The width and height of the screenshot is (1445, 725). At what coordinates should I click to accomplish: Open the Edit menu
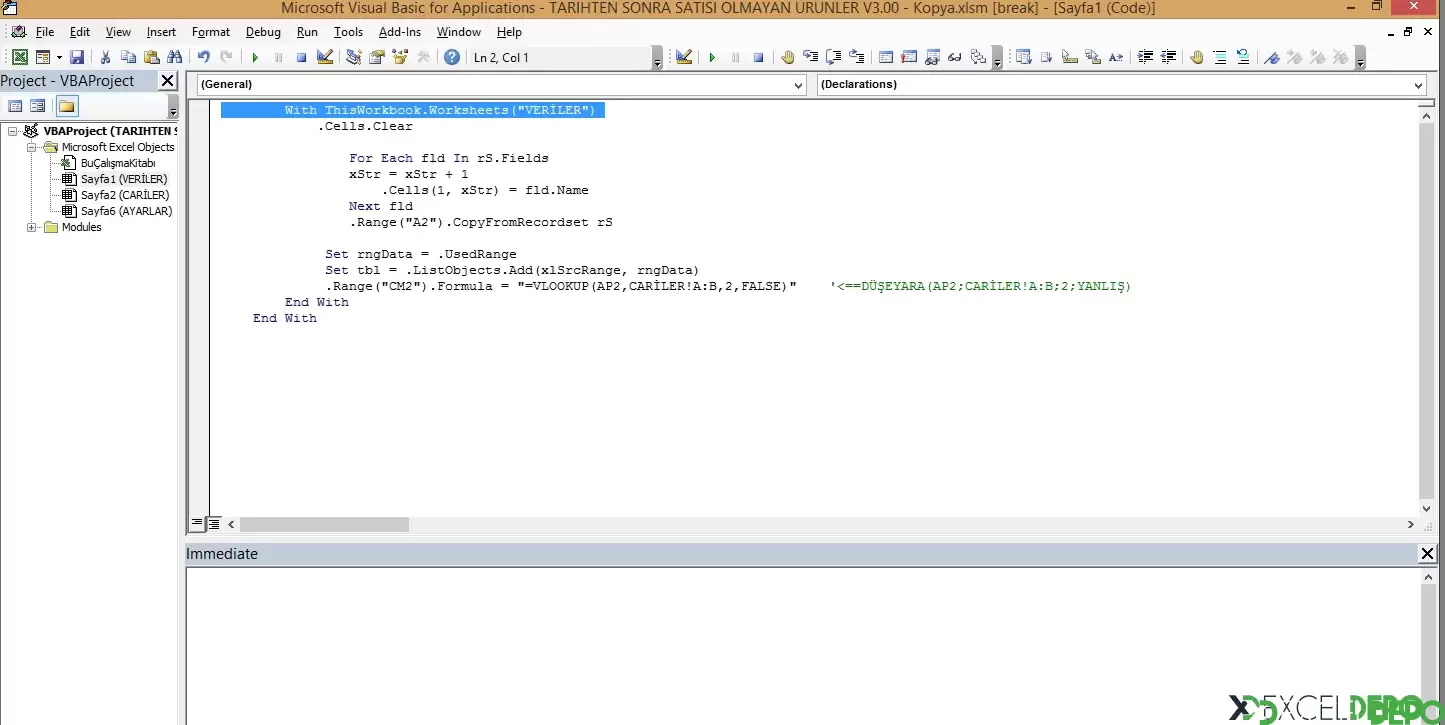pyautogui.click(x=80, y=32)
